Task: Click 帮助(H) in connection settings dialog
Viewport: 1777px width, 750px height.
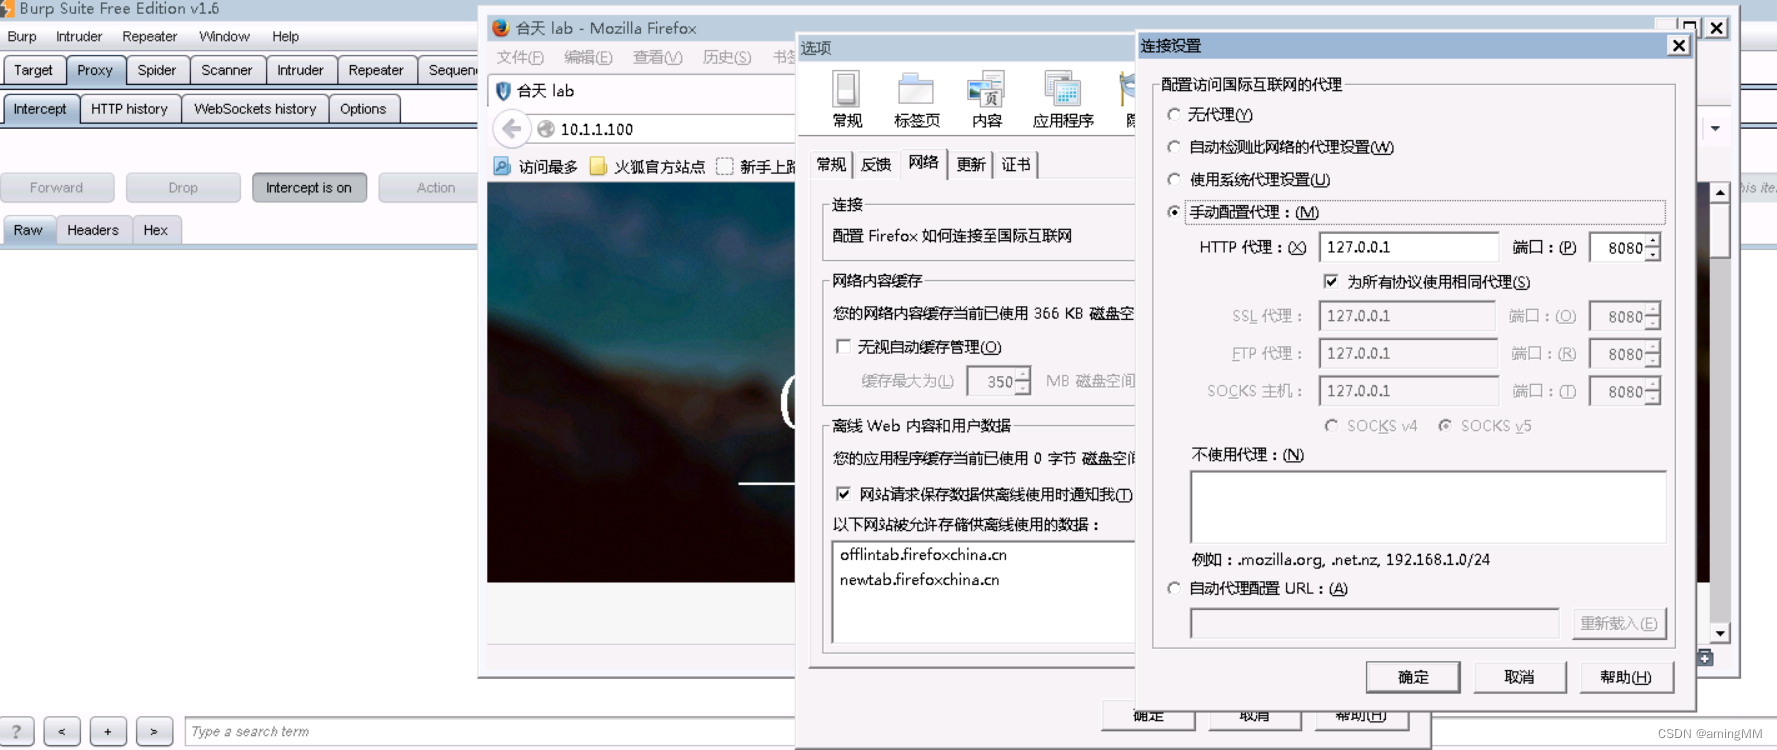Action: pos(1626,677)
